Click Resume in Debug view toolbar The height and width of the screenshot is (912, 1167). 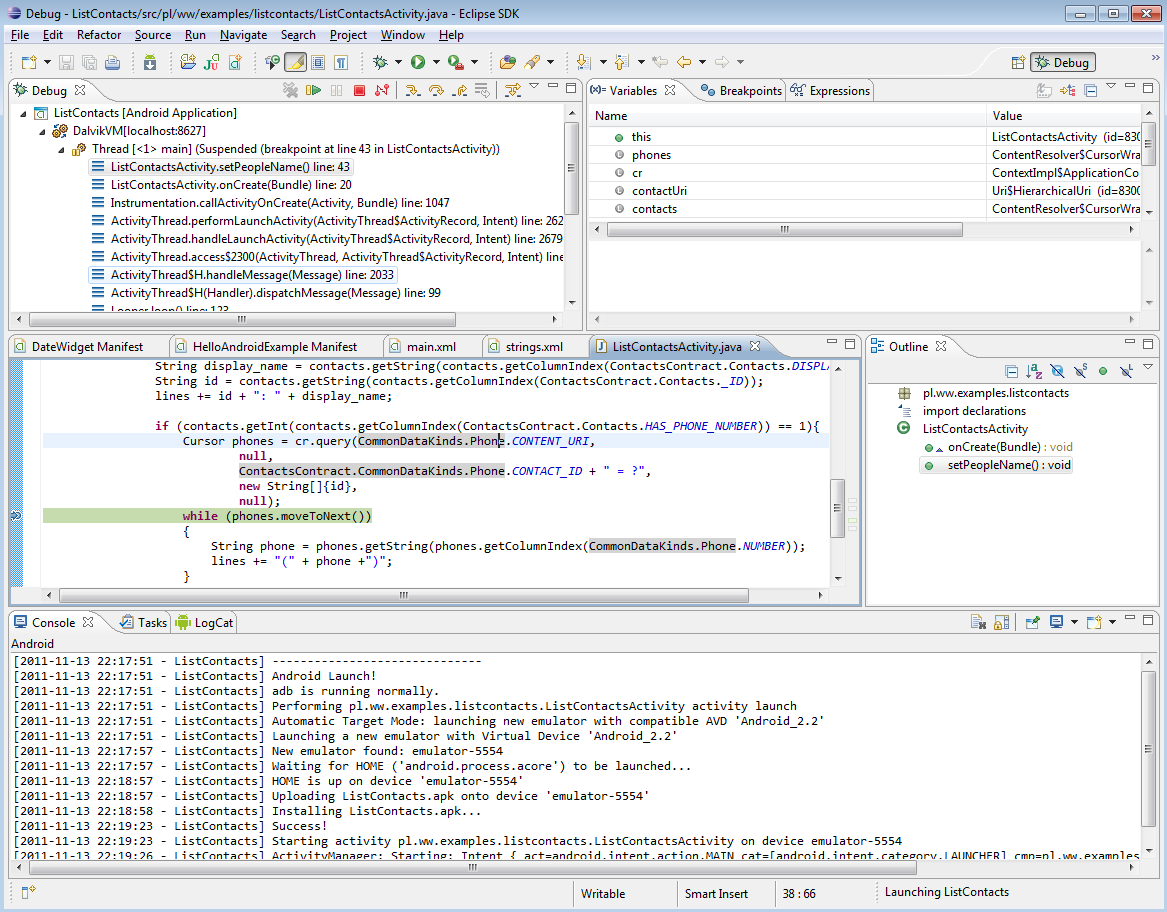[313, 90]
